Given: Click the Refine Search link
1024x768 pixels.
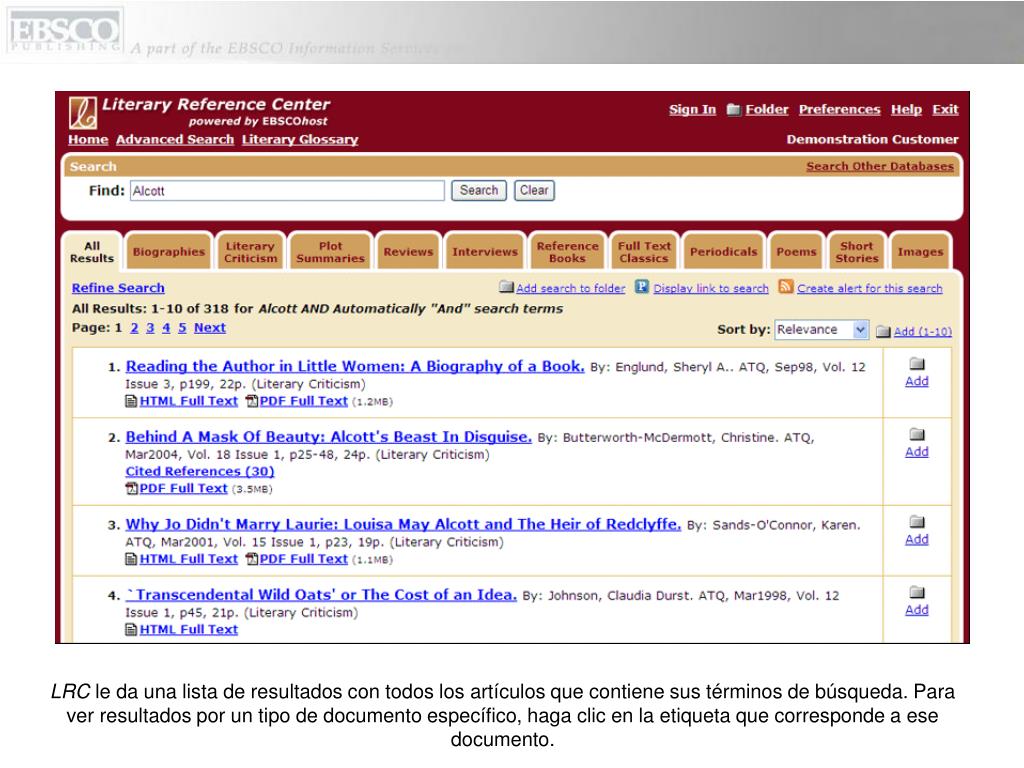Looking at the screenshot, I should [118, 288].
